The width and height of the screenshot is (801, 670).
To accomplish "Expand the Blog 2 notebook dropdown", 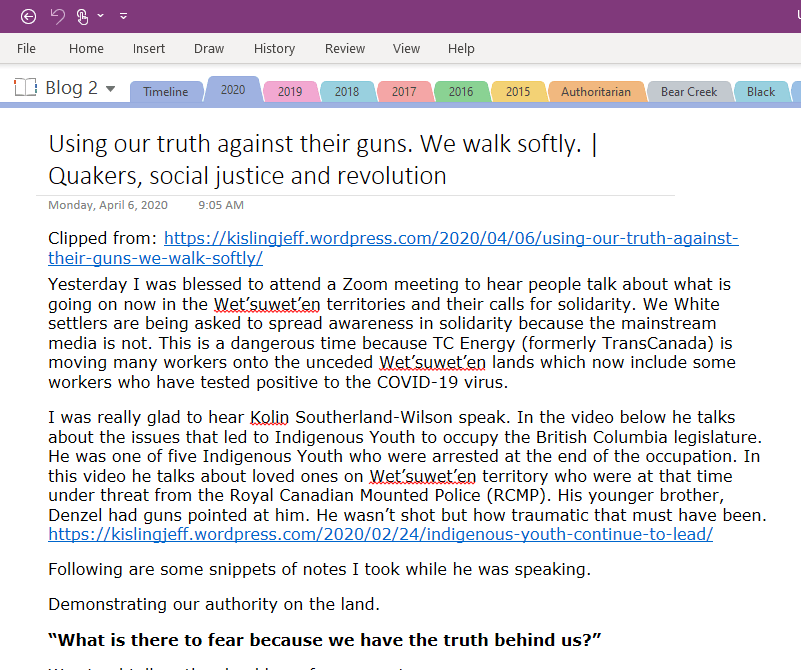I will click(x=110, y=89).
